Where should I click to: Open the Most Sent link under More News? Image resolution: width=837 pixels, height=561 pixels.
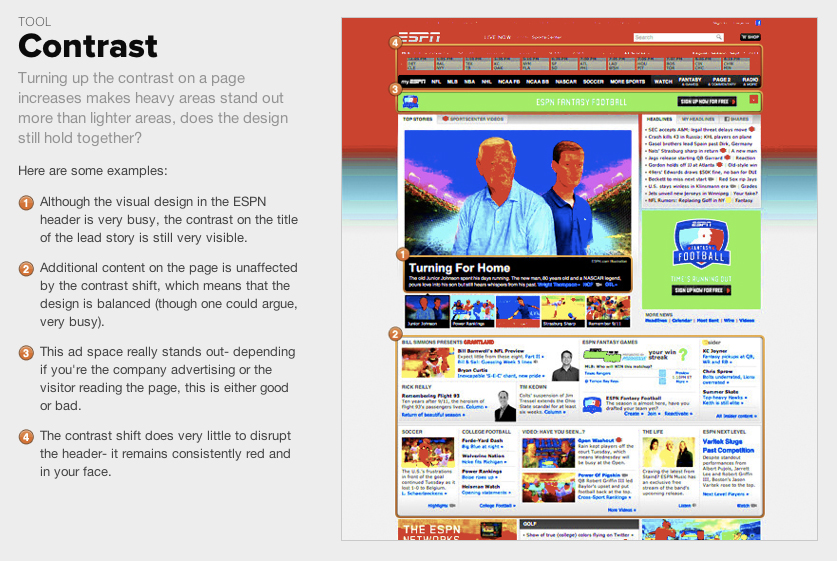point(708,320)
